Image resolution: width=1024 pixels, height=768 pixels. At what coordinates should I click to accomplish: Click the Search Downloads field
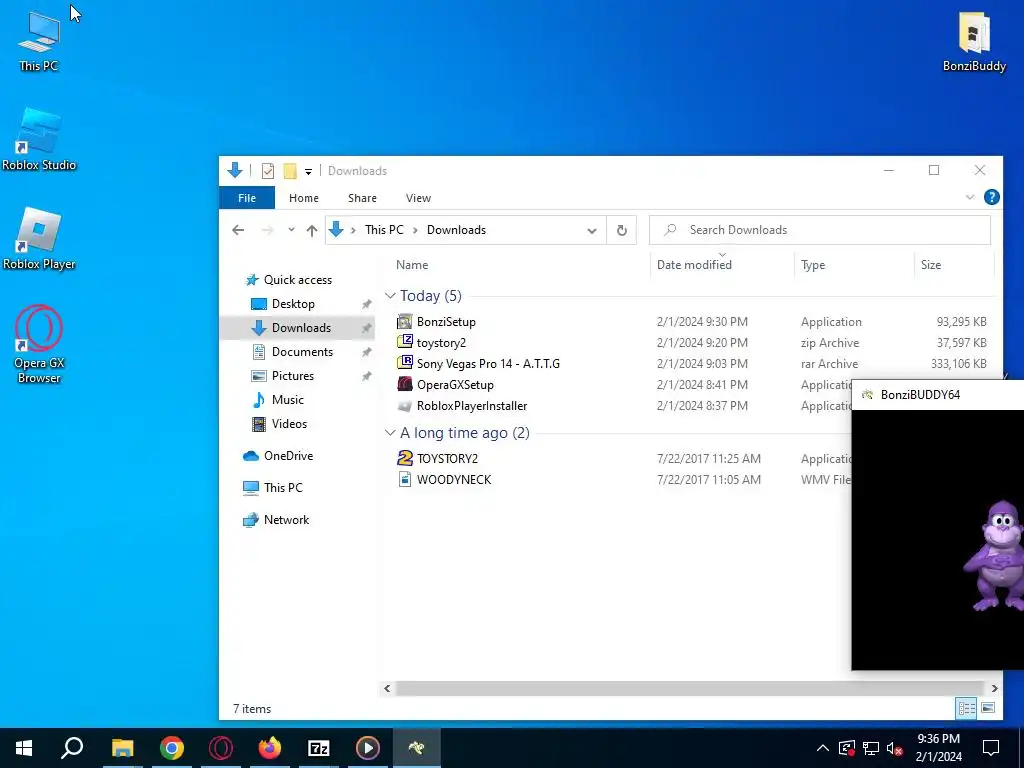pos(820,230)
